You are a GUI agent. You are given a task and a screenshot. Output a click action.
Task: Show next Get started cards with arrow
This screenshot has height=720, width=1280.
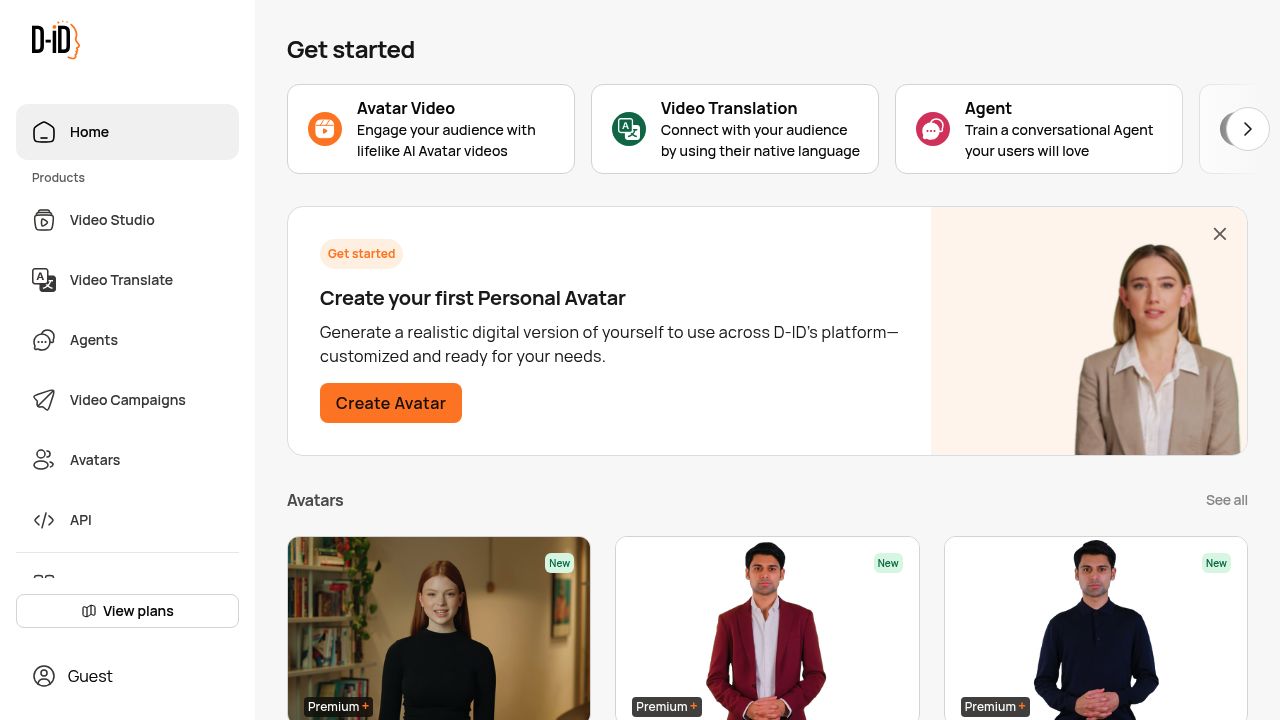(1248, 129)
